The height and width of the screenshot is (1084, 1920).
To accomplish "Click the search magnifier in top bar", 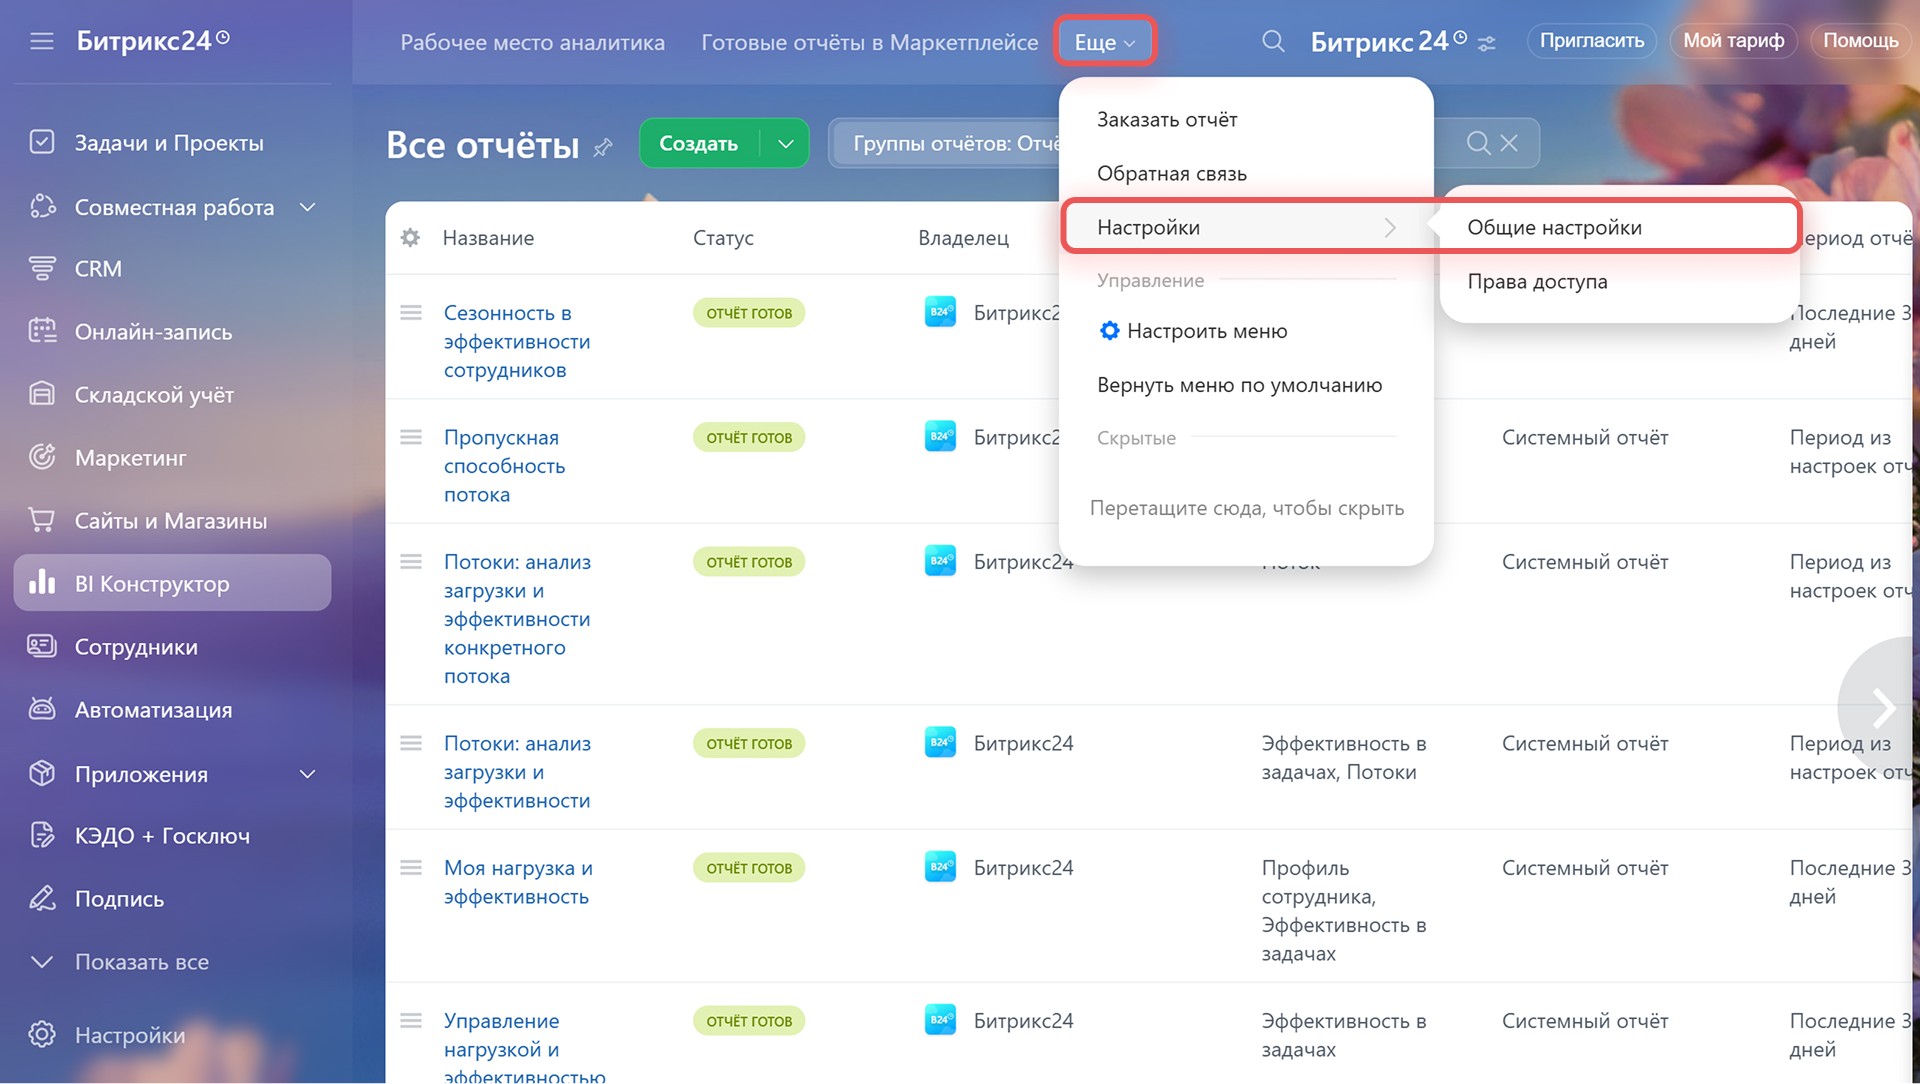I will click(x=1273, y=41).
